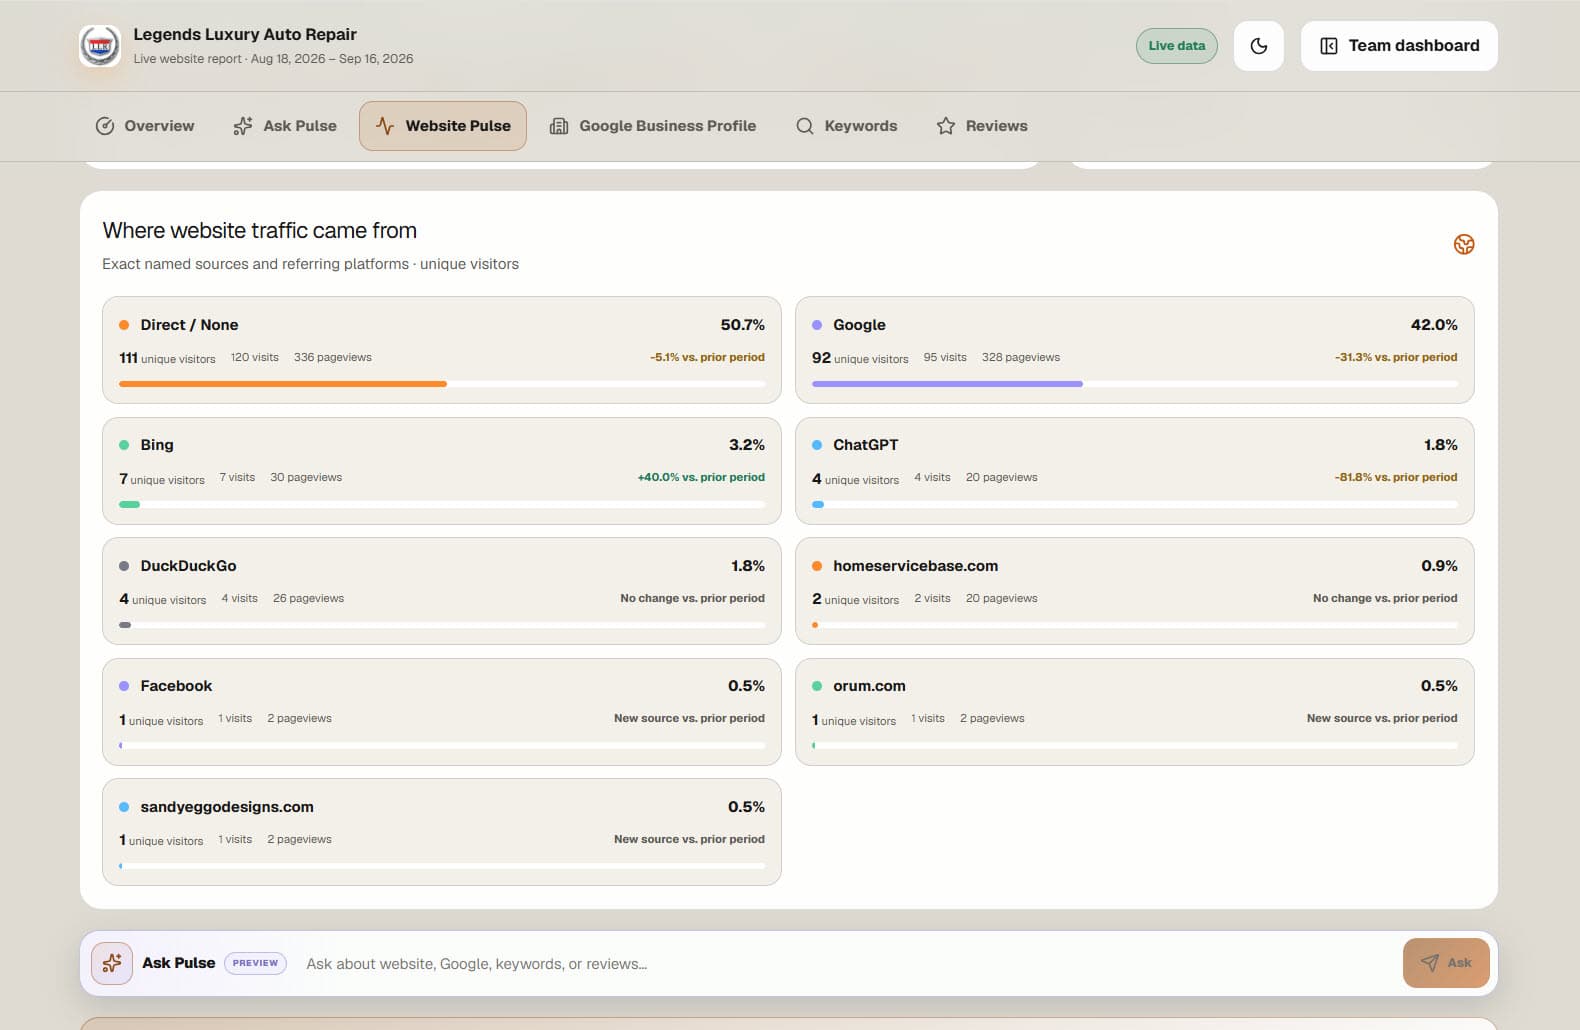This screenshot has height=1030, width=1580.
Task: Click the -5.1% vs. prior period text
Action: click(707, 357)
